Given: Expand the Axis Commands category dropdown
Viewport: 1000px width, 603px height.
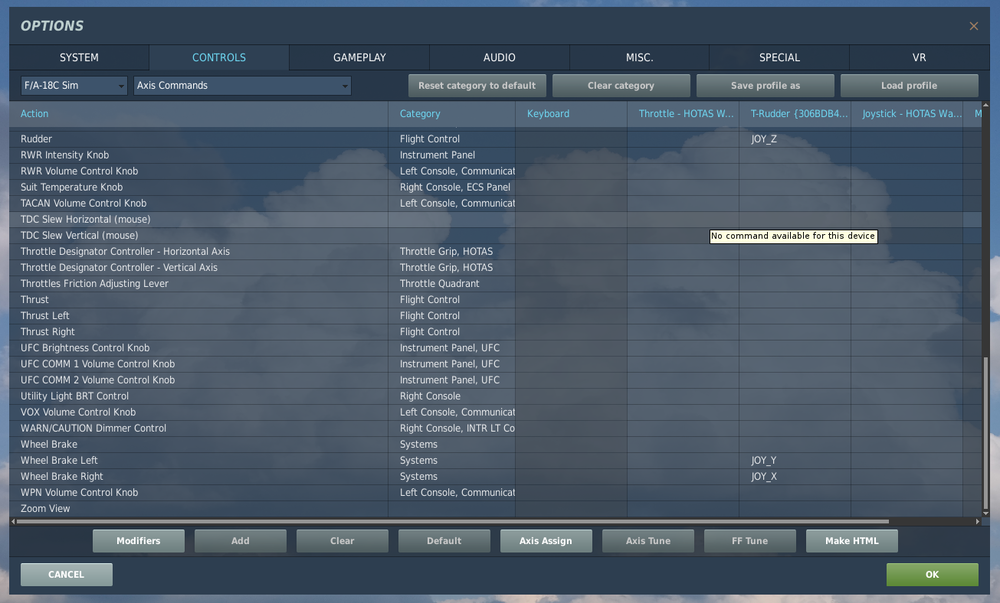Looking at the screenshot, I should click(242, 85).
